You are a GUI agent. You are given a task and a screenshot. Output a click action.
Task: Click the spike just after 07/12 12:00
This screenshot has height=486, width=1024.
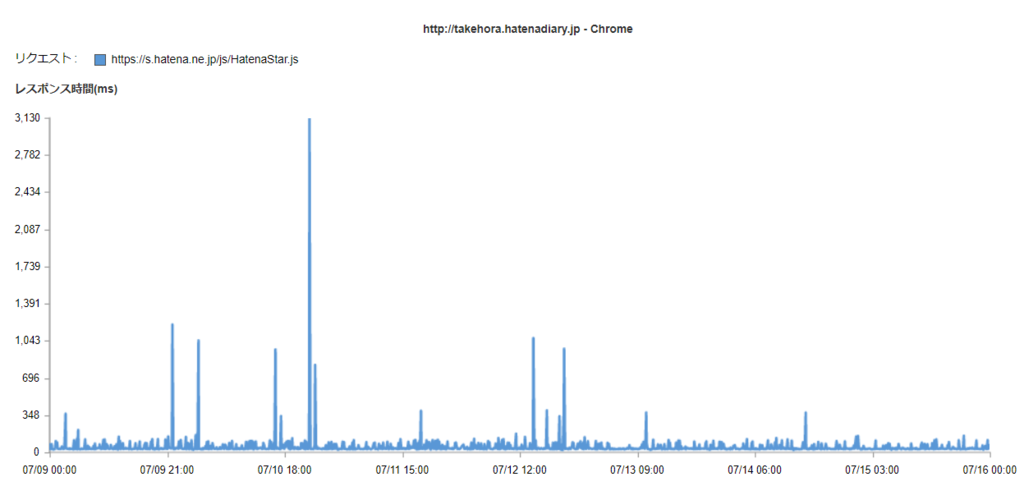(534, 394)
